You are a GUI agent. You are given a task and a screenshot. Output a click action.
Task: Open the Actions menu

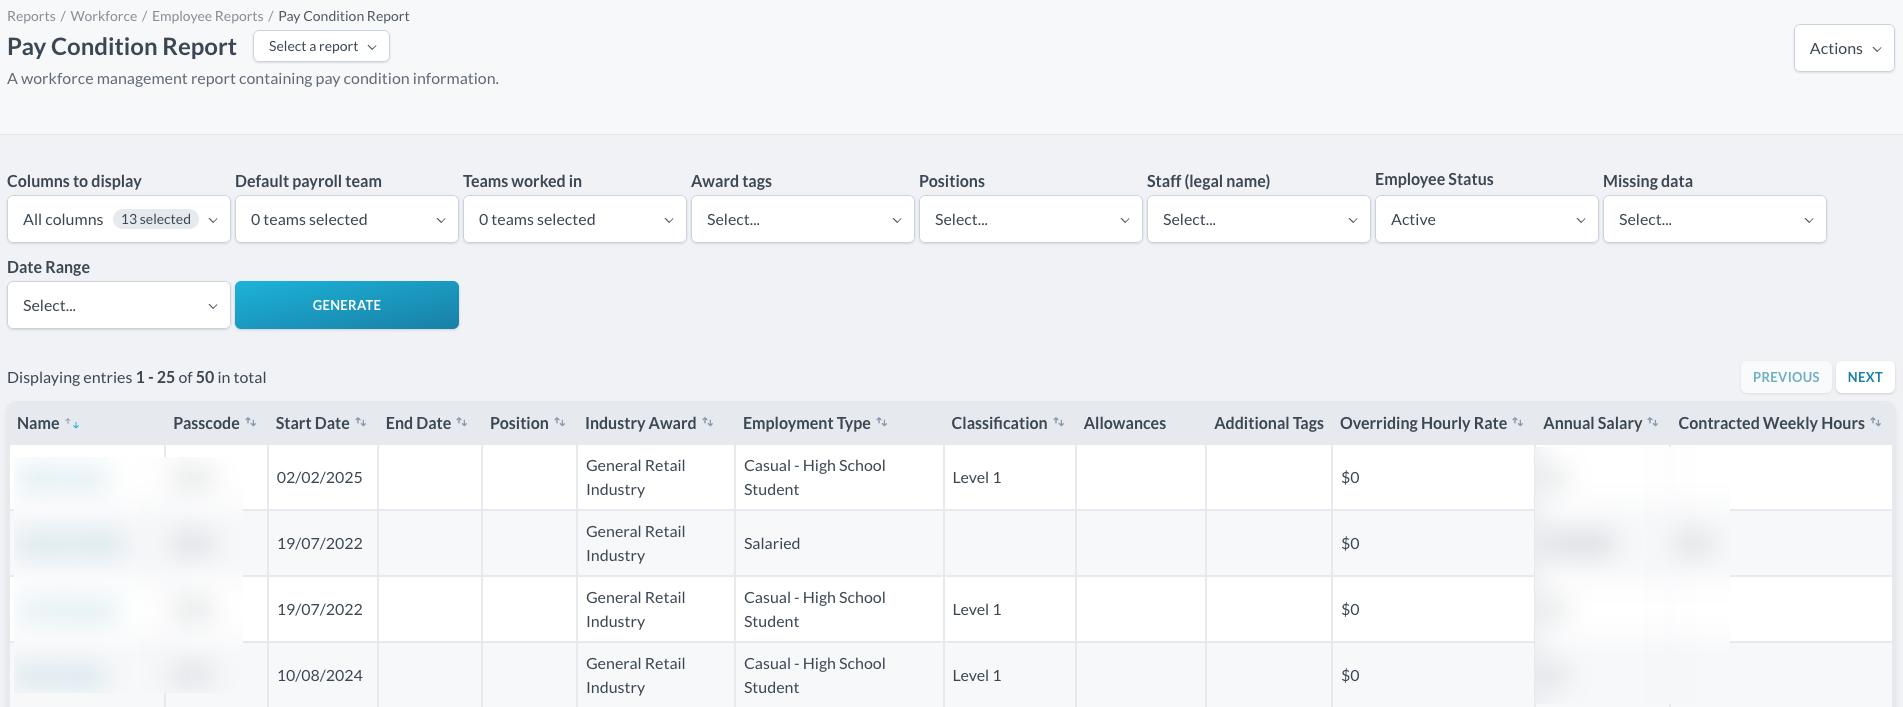coord(1844,48)
